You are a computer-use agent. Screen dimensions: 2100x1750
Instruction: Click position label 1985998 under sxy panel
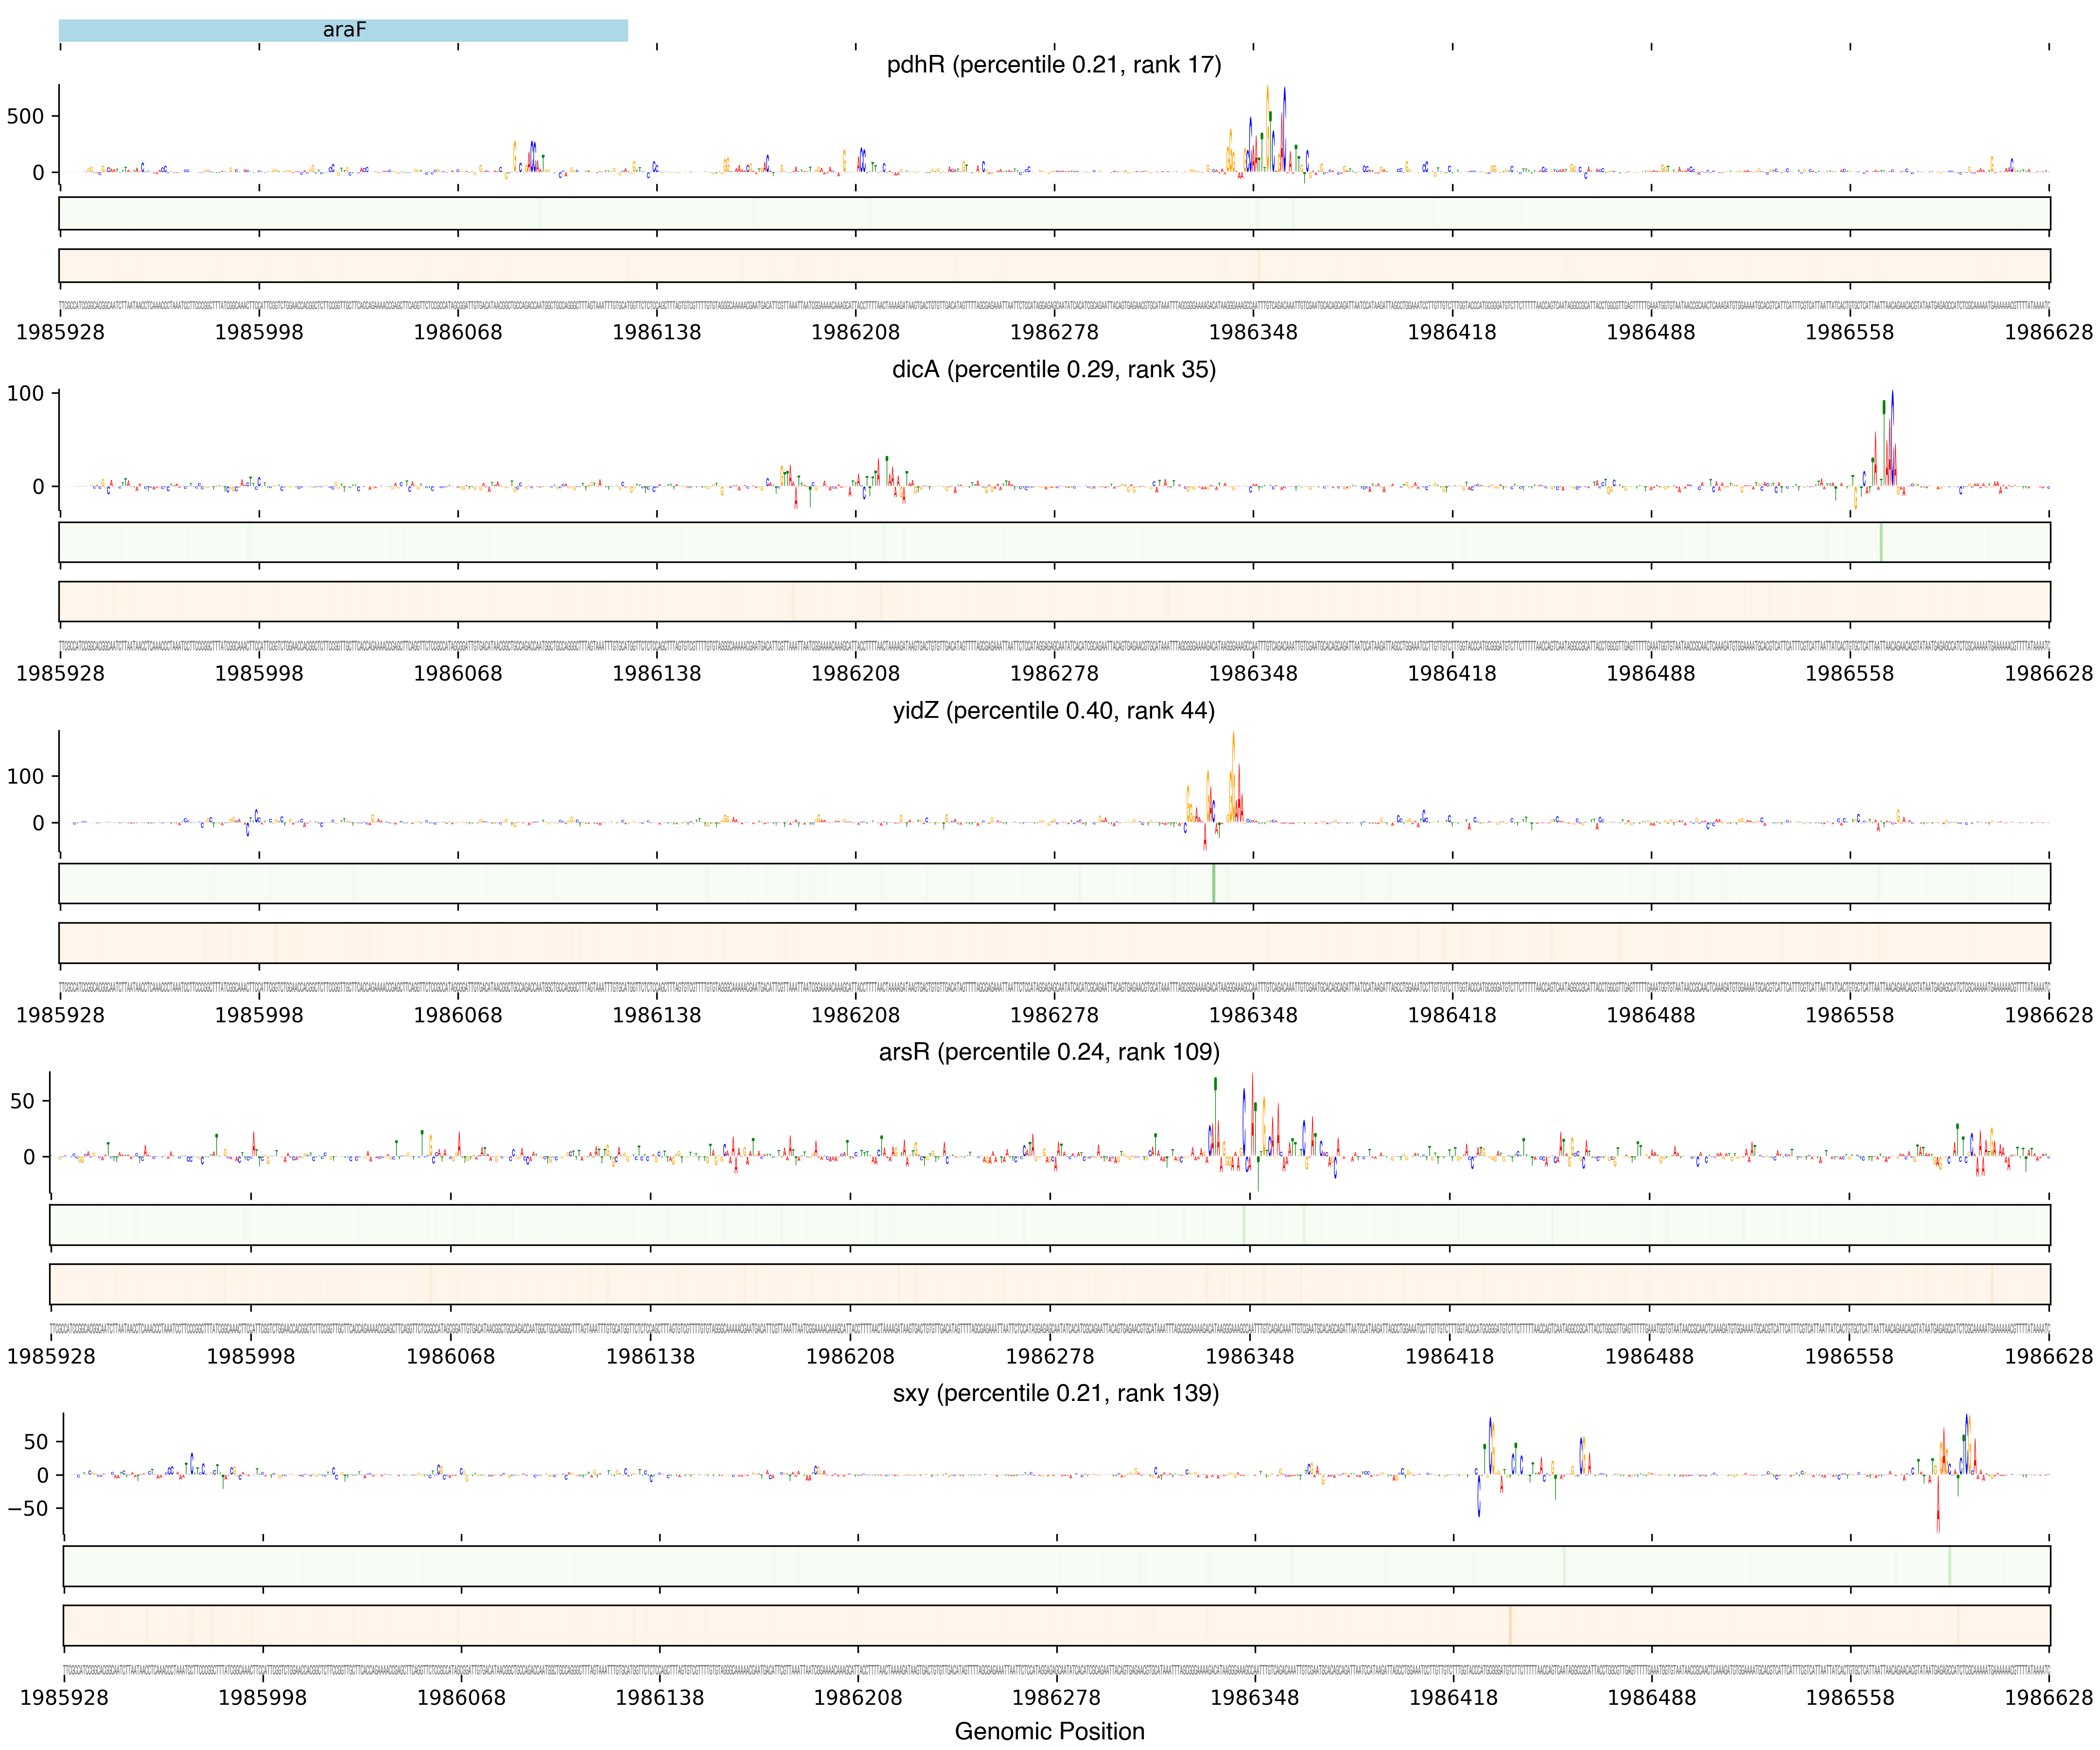coord(263,1697)
